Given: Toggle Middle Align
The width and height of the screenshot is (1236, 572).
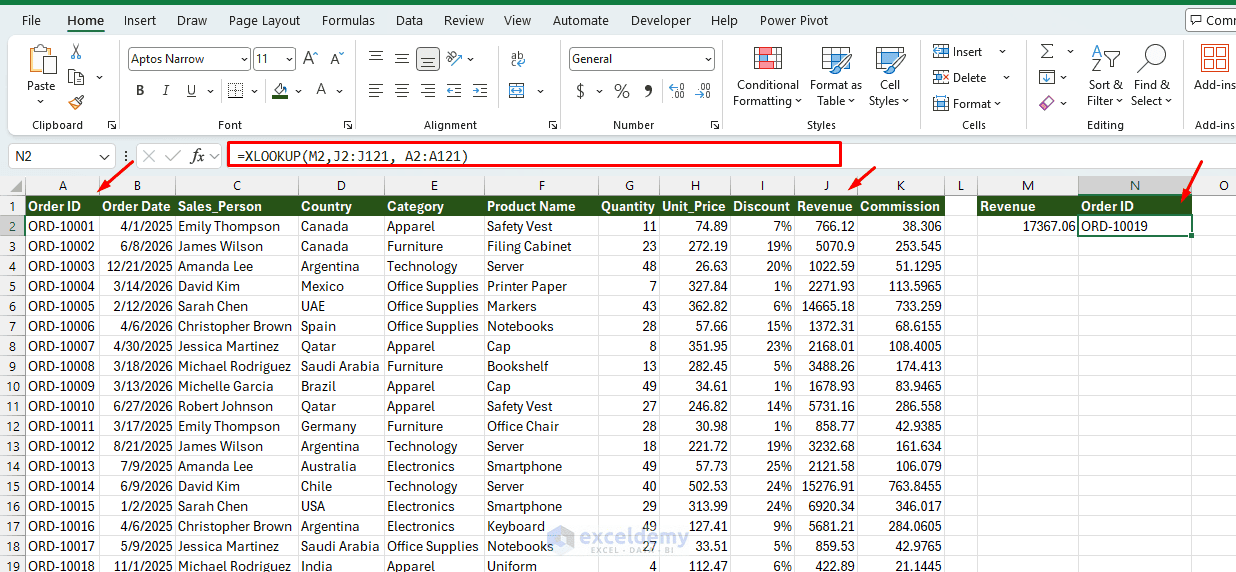Looking at the screenshot, I should tap(402, 59).
